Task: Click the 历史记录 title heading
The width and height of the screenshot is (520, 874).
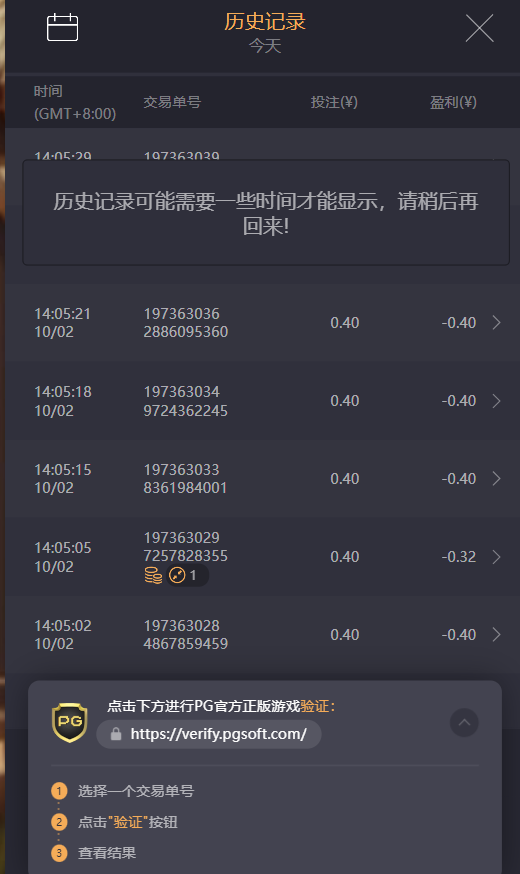Action: point(265,22)
